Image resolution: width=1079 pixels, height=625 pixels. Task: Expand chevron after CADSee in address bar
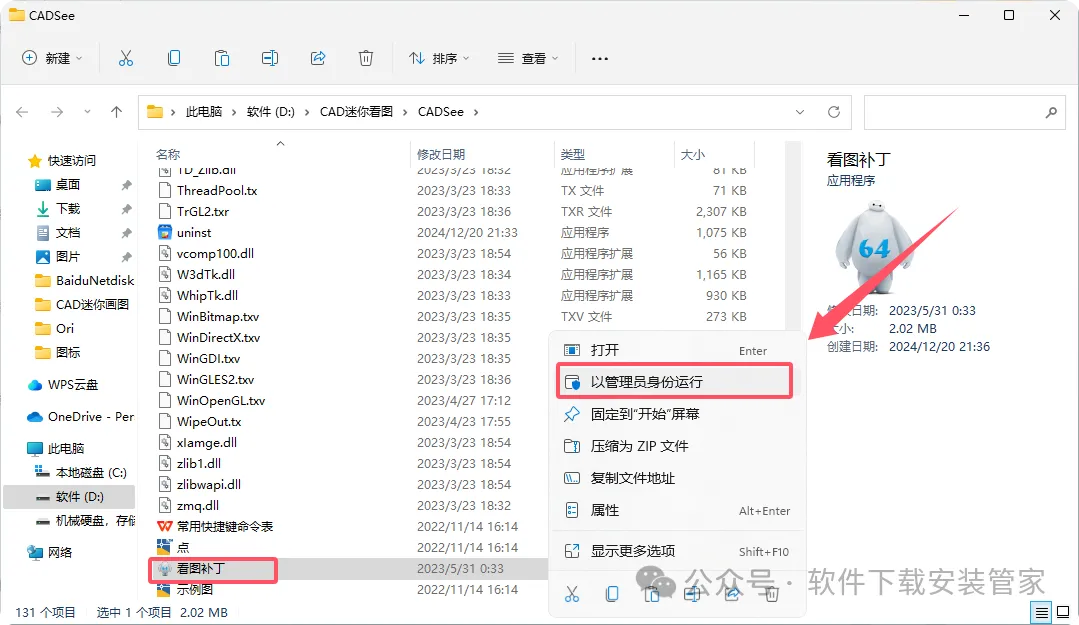[476, 112]
